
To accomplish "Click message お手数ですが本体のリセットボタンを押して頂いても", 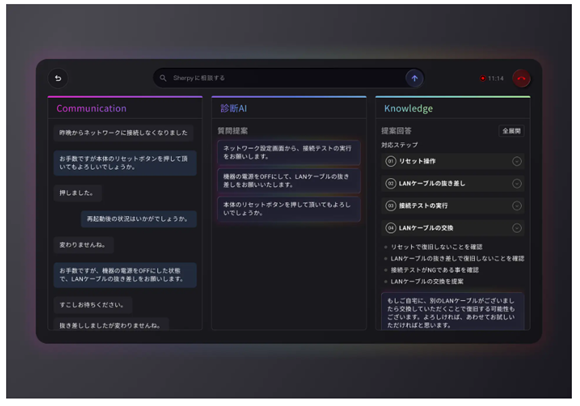I will pos(125,163).
